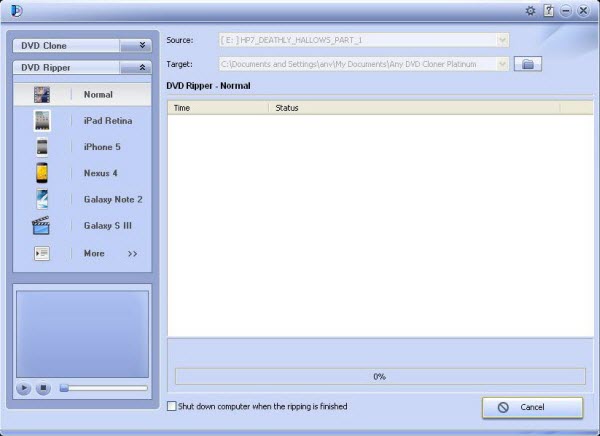
Task: Open the help question-mark icon
Action: 548,11
